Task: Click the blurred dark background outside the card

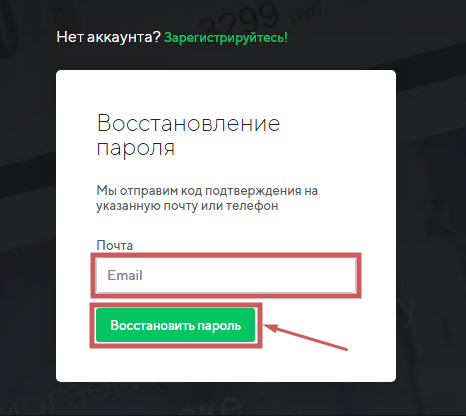Action: 430,200
